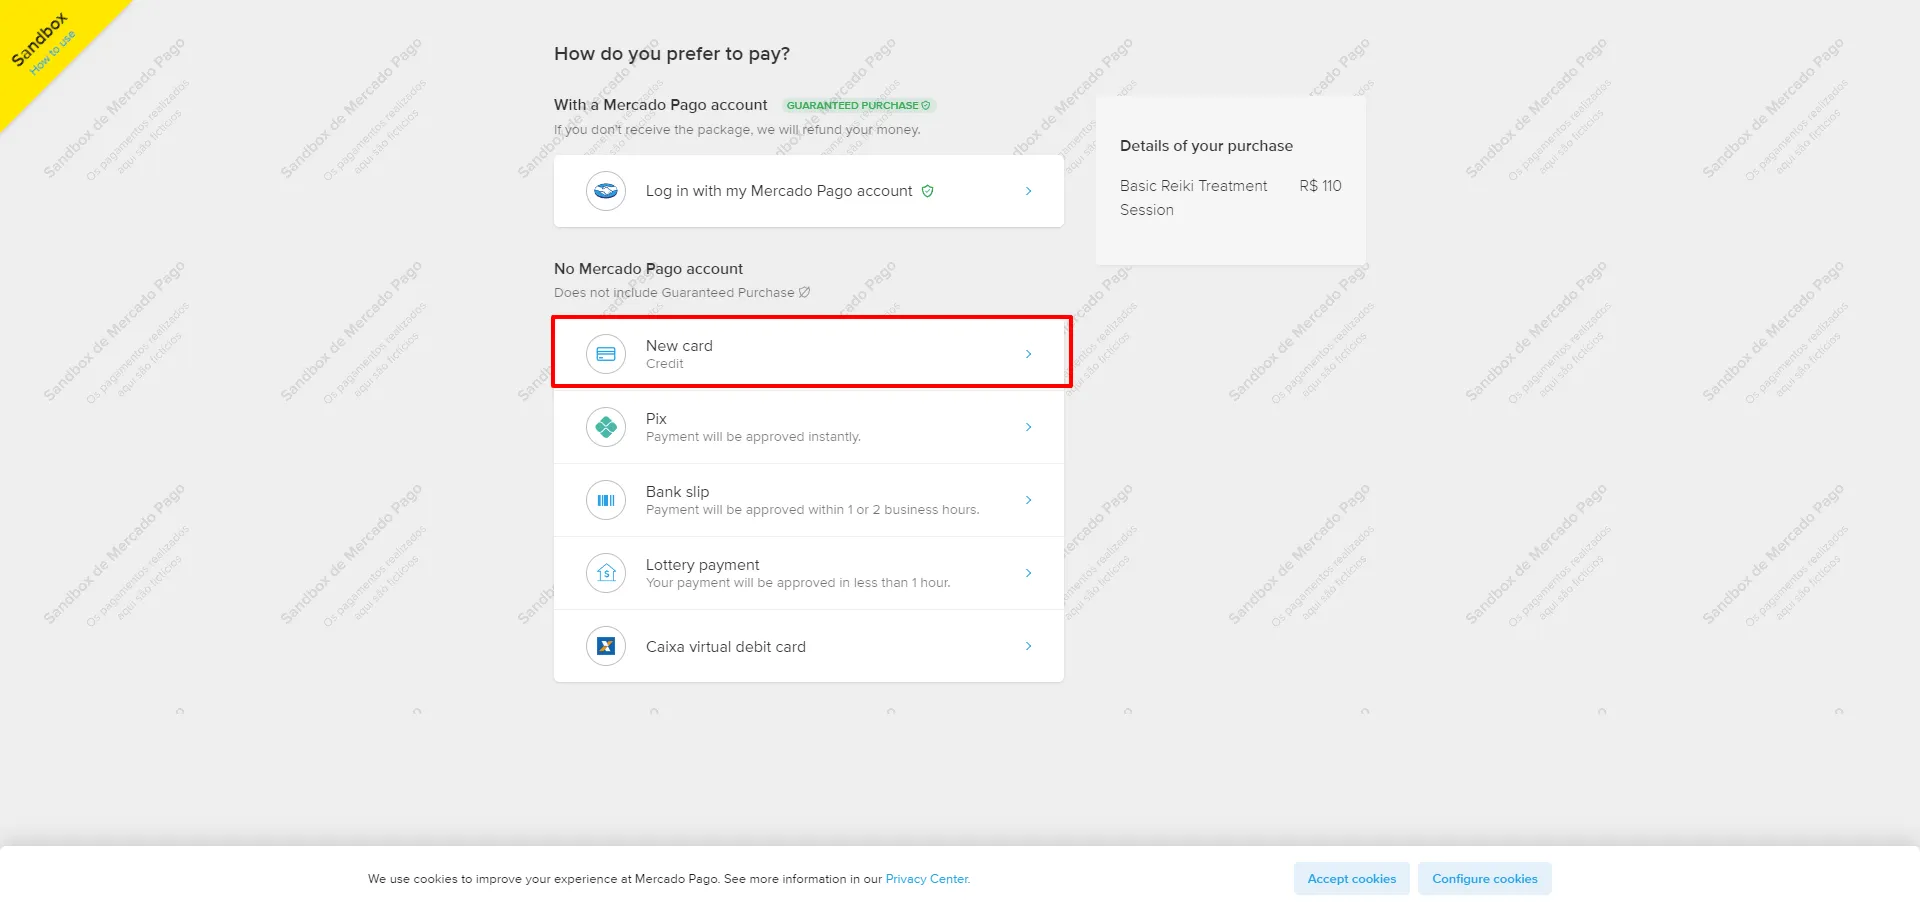
Task: Click the Mercado Pago handshake logo icon
Action: tap(606, 191)
